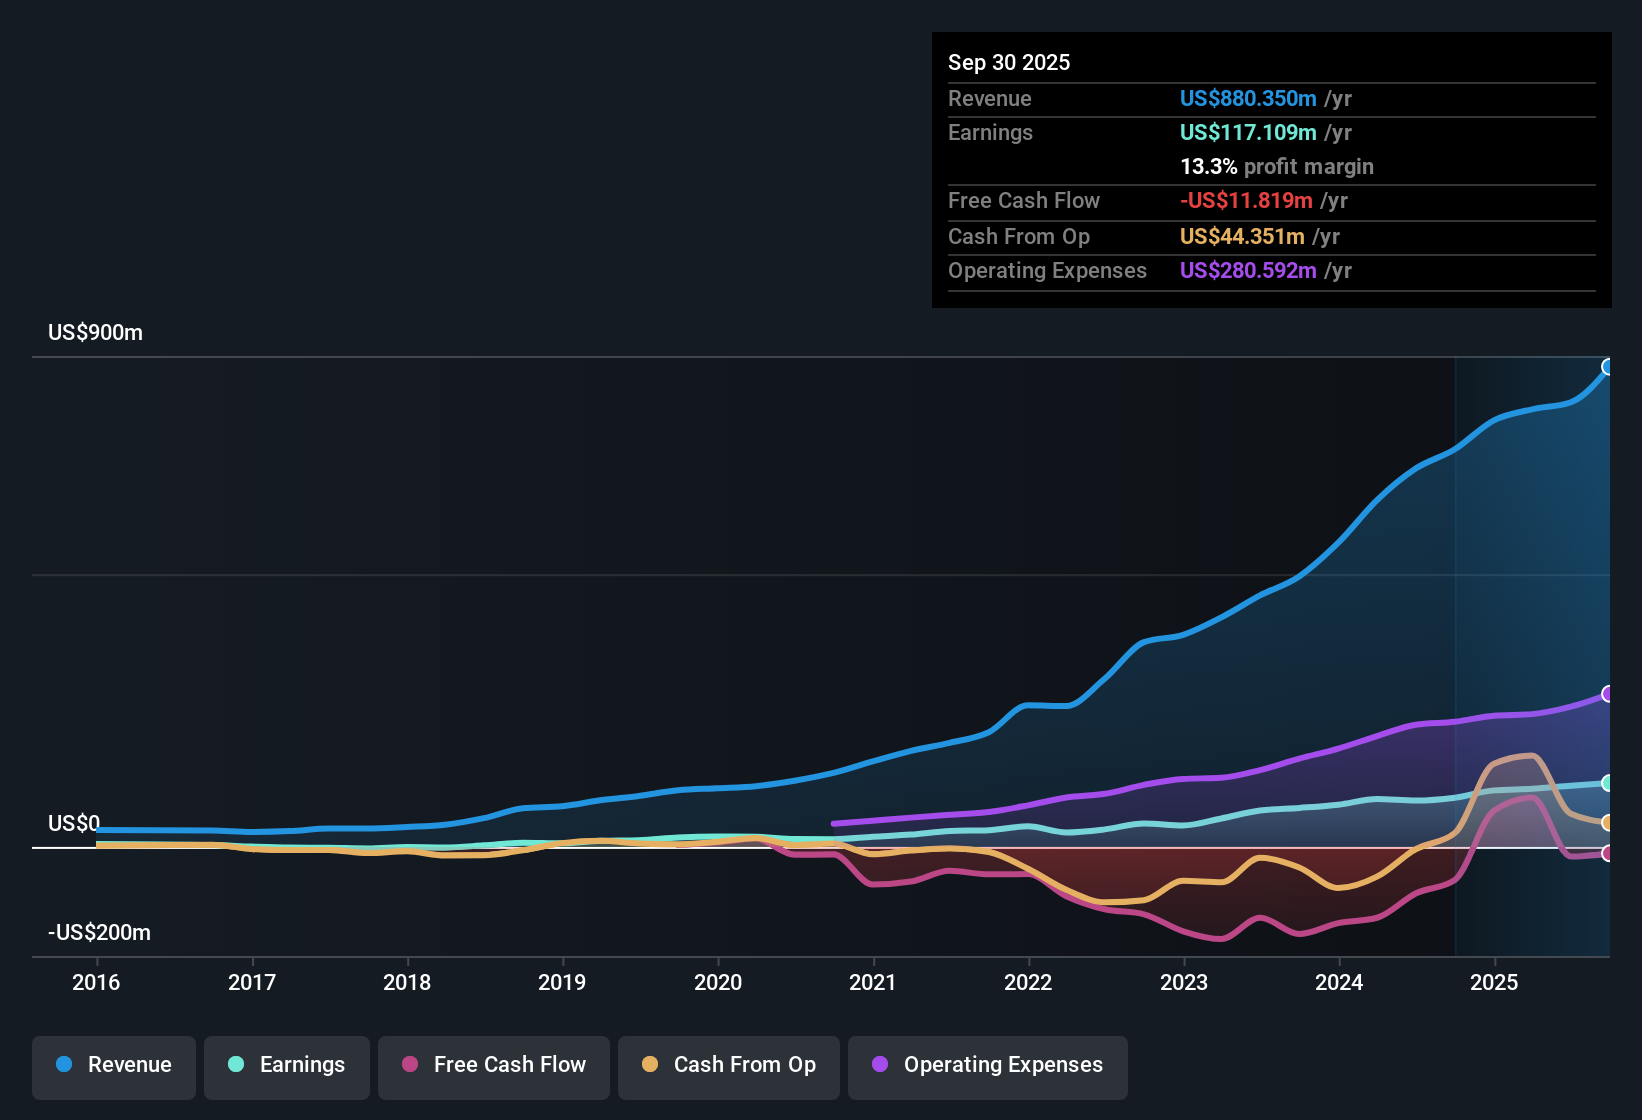1642x1120 pixels.
Task: Click the 2023 x-axis year label
Action: point(1184,983)
